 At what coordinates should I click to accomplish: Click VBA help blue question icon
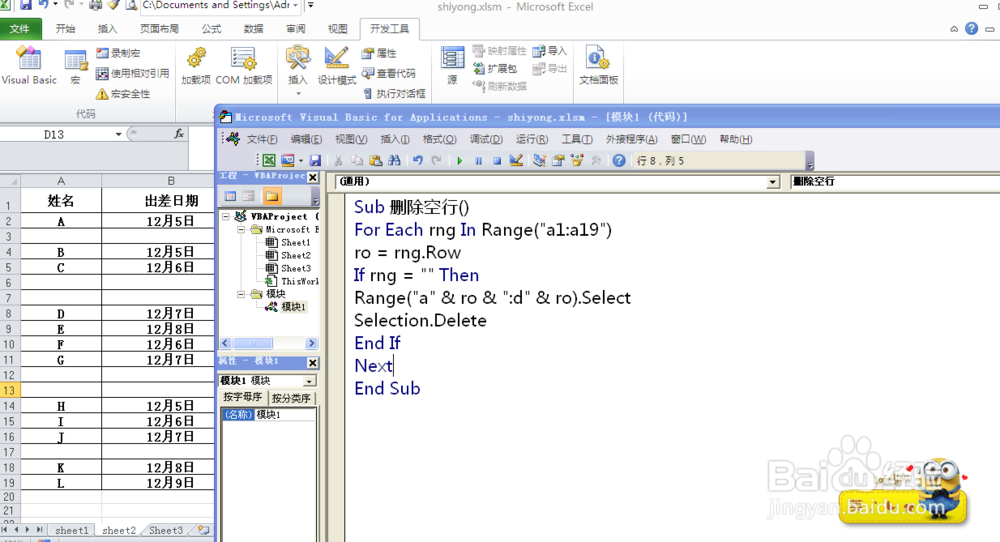coord(619,161)
